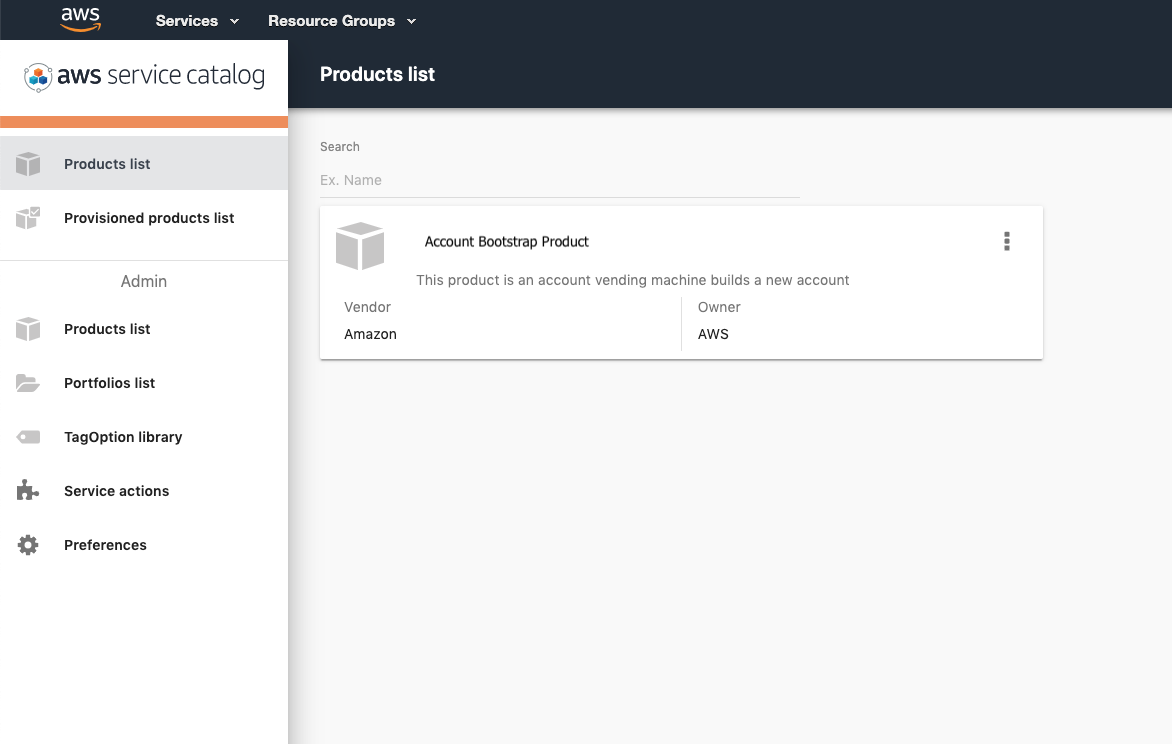Navigate to Portfolios list
Viewport: 1172px width, 744px height.
pyautogui.click(x=144, y=383)
